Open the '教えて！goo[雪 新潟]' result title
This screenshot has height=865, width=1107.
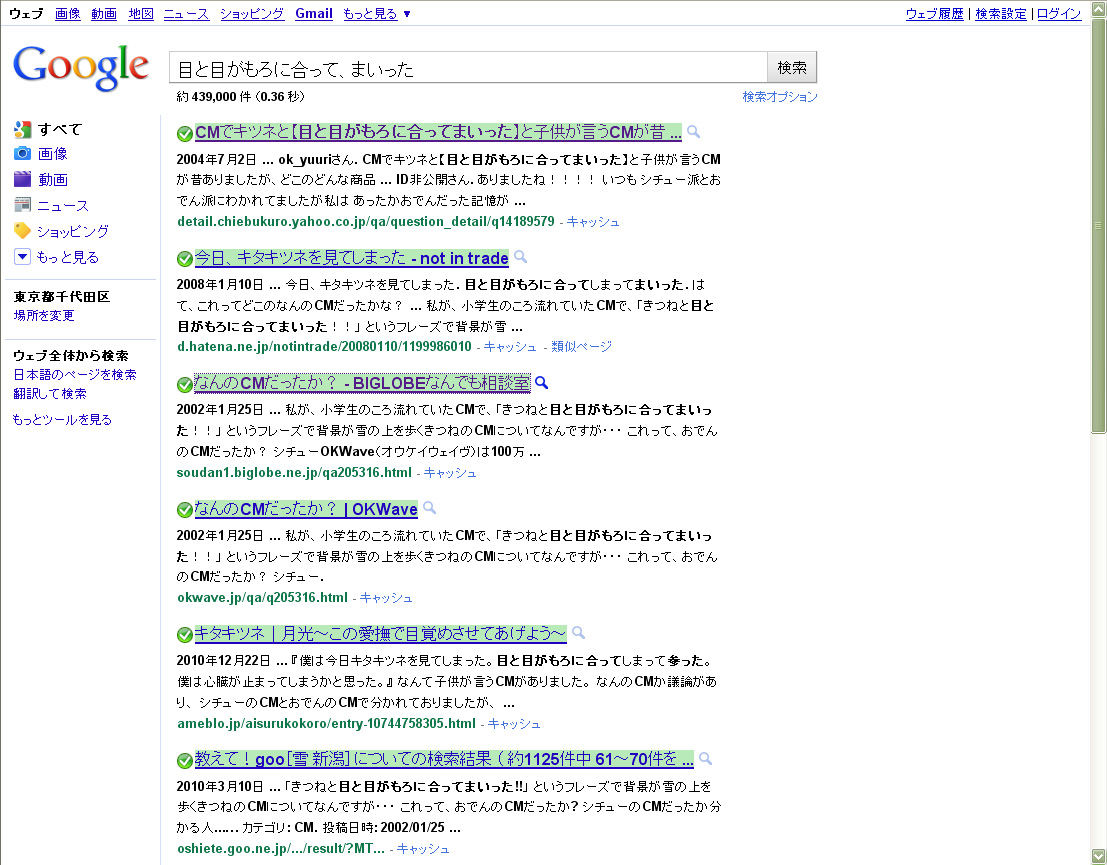(x=444, y=759)
